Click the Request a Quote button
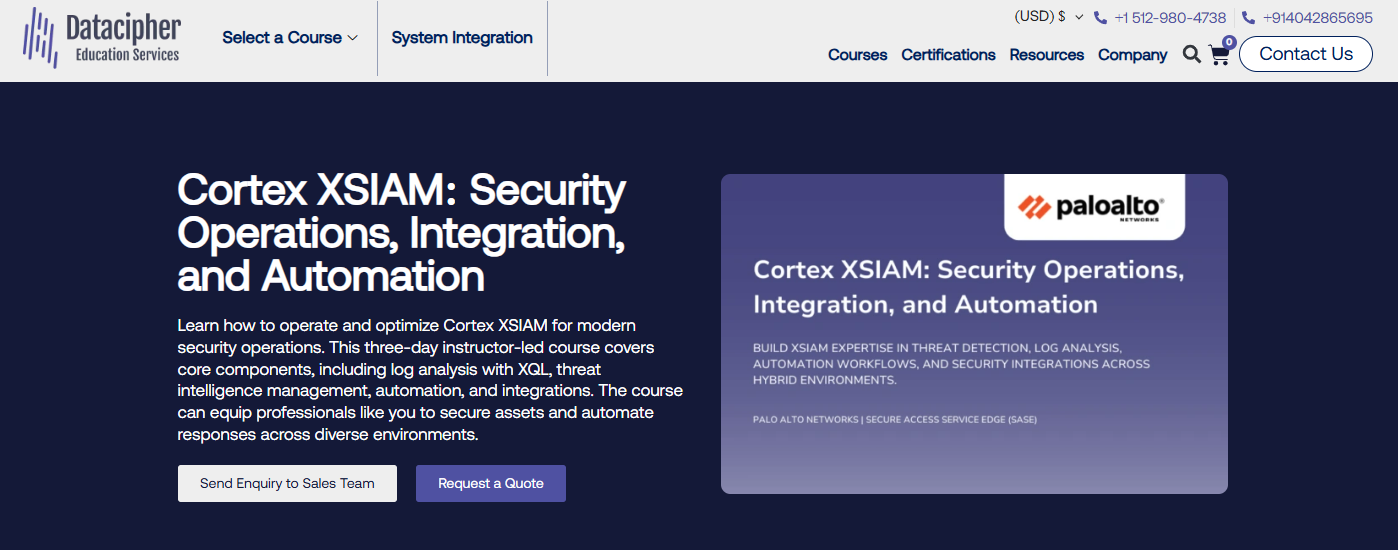 point(491,483)
